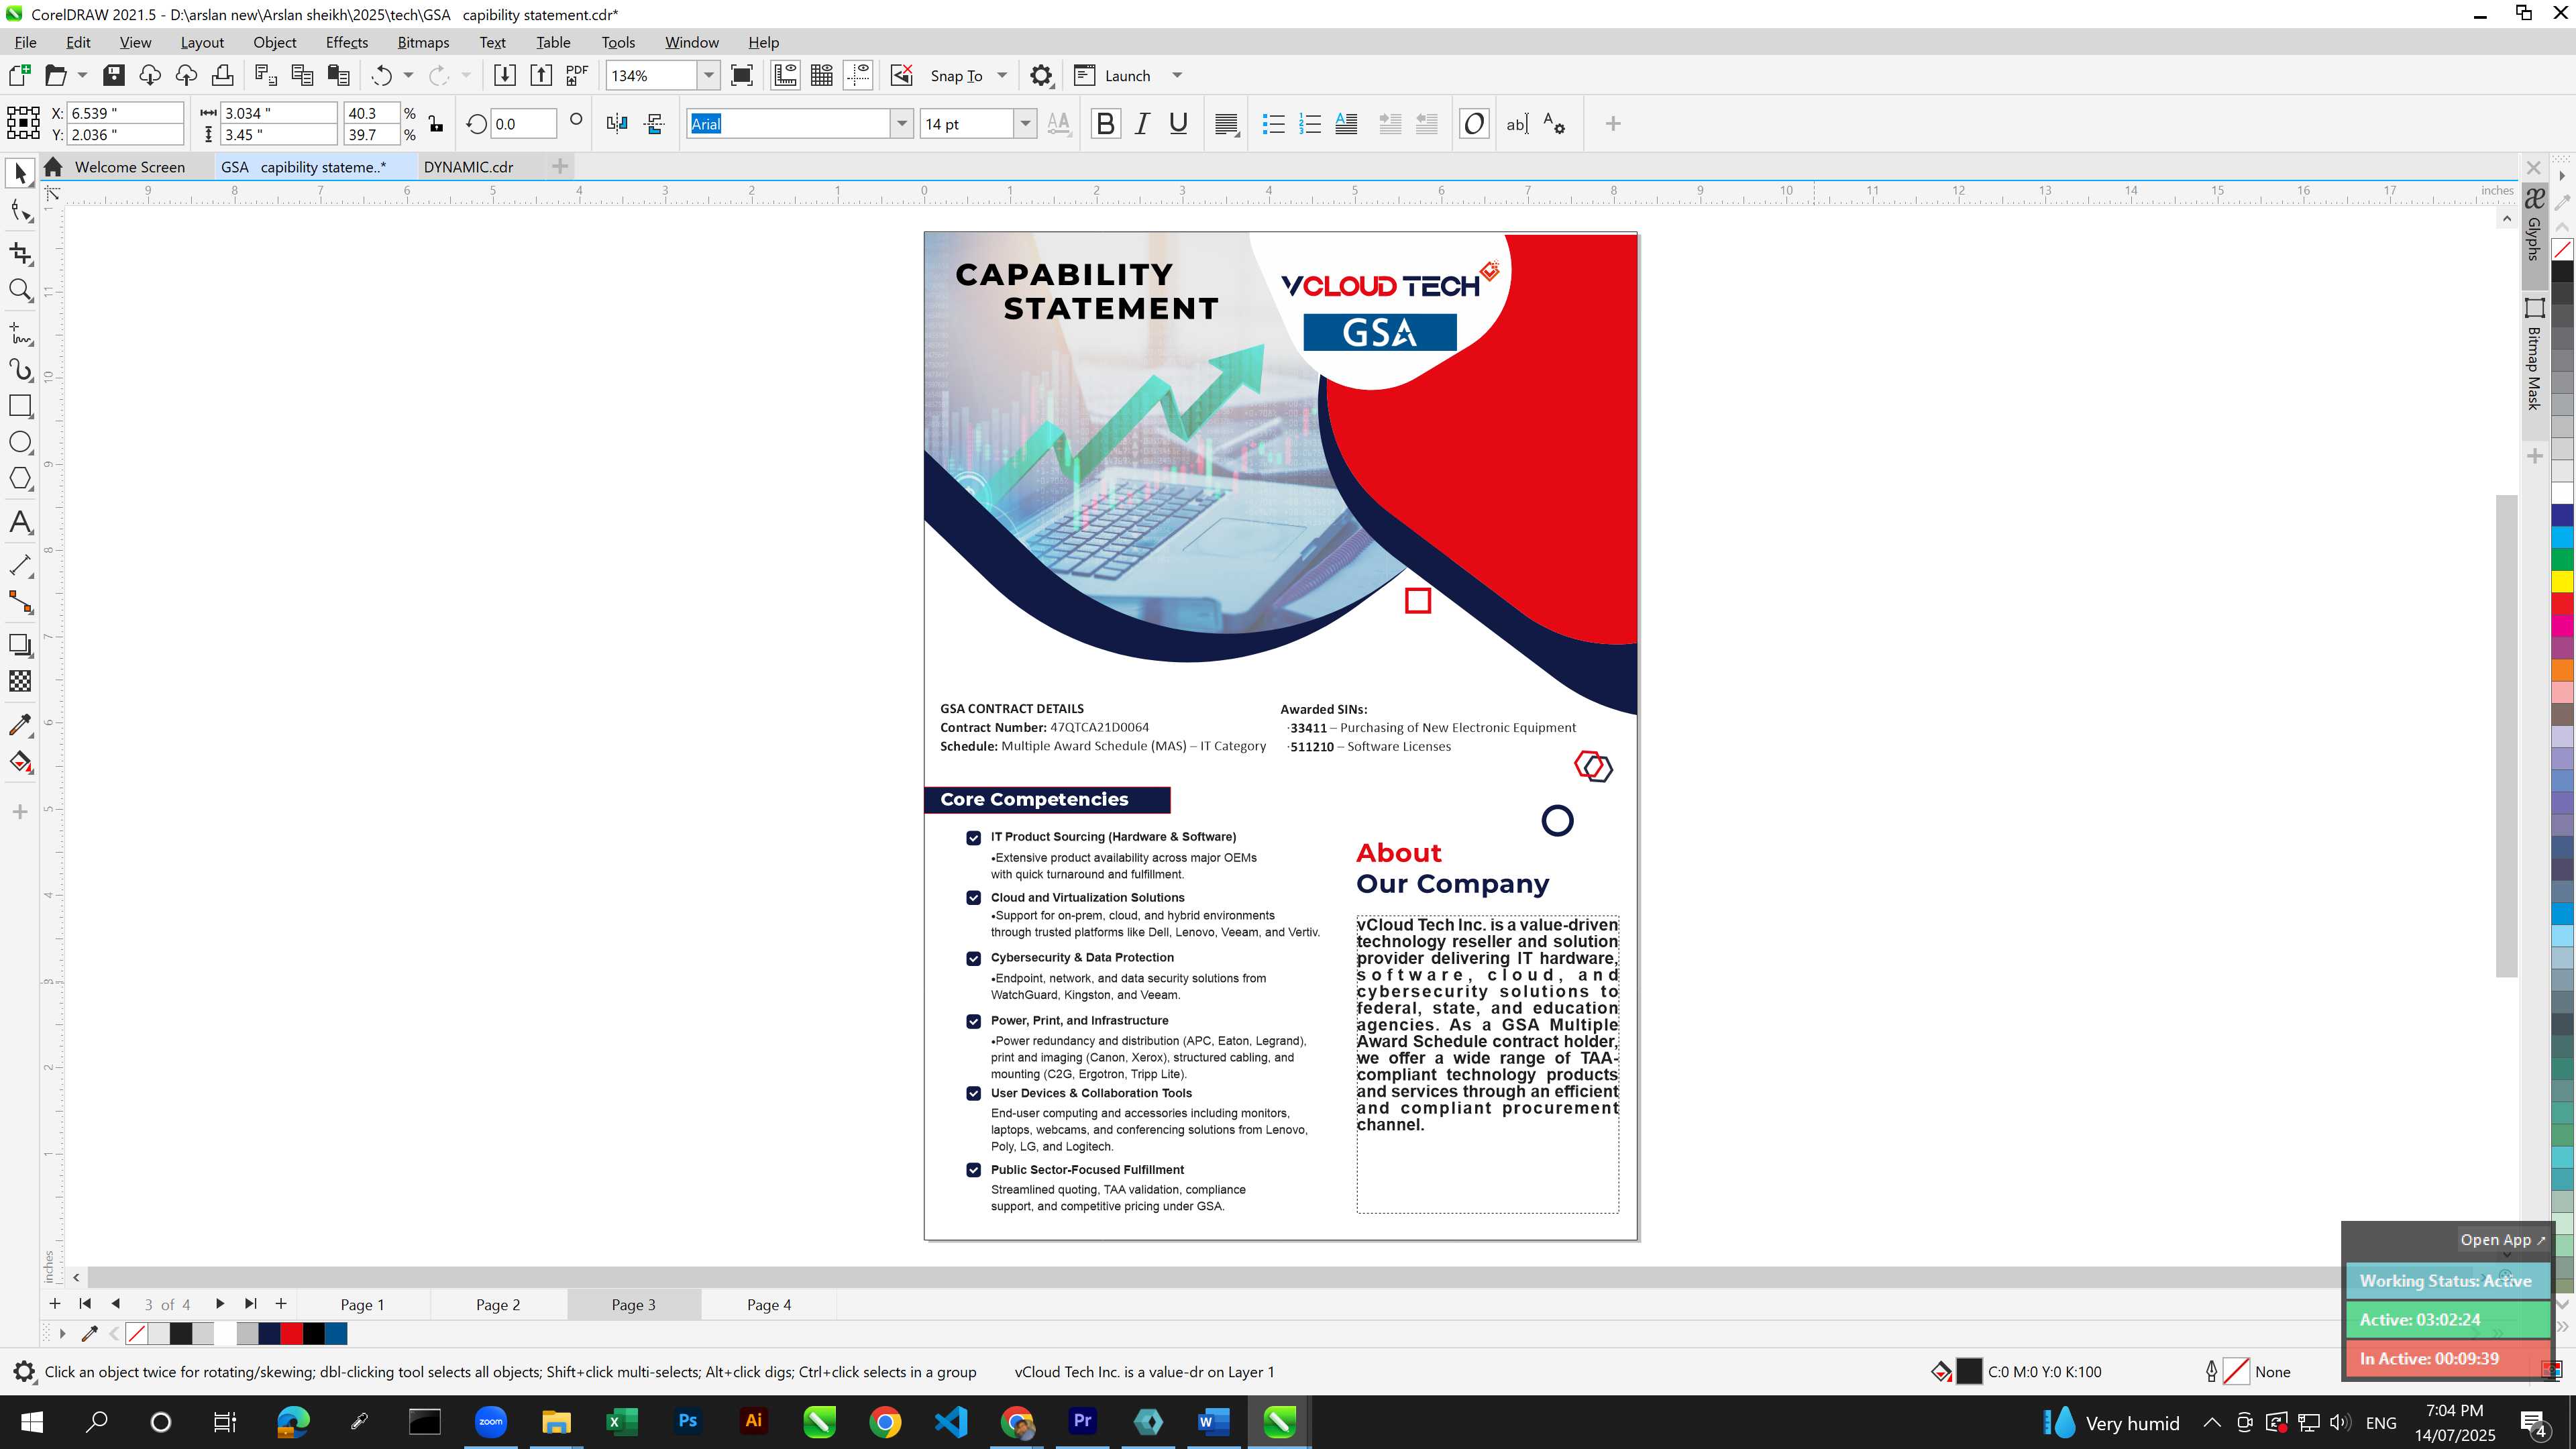Viewport: 2576px width, 1449px height.
Task: Toggle Underline text formatting
Action: pos(1178,124)
